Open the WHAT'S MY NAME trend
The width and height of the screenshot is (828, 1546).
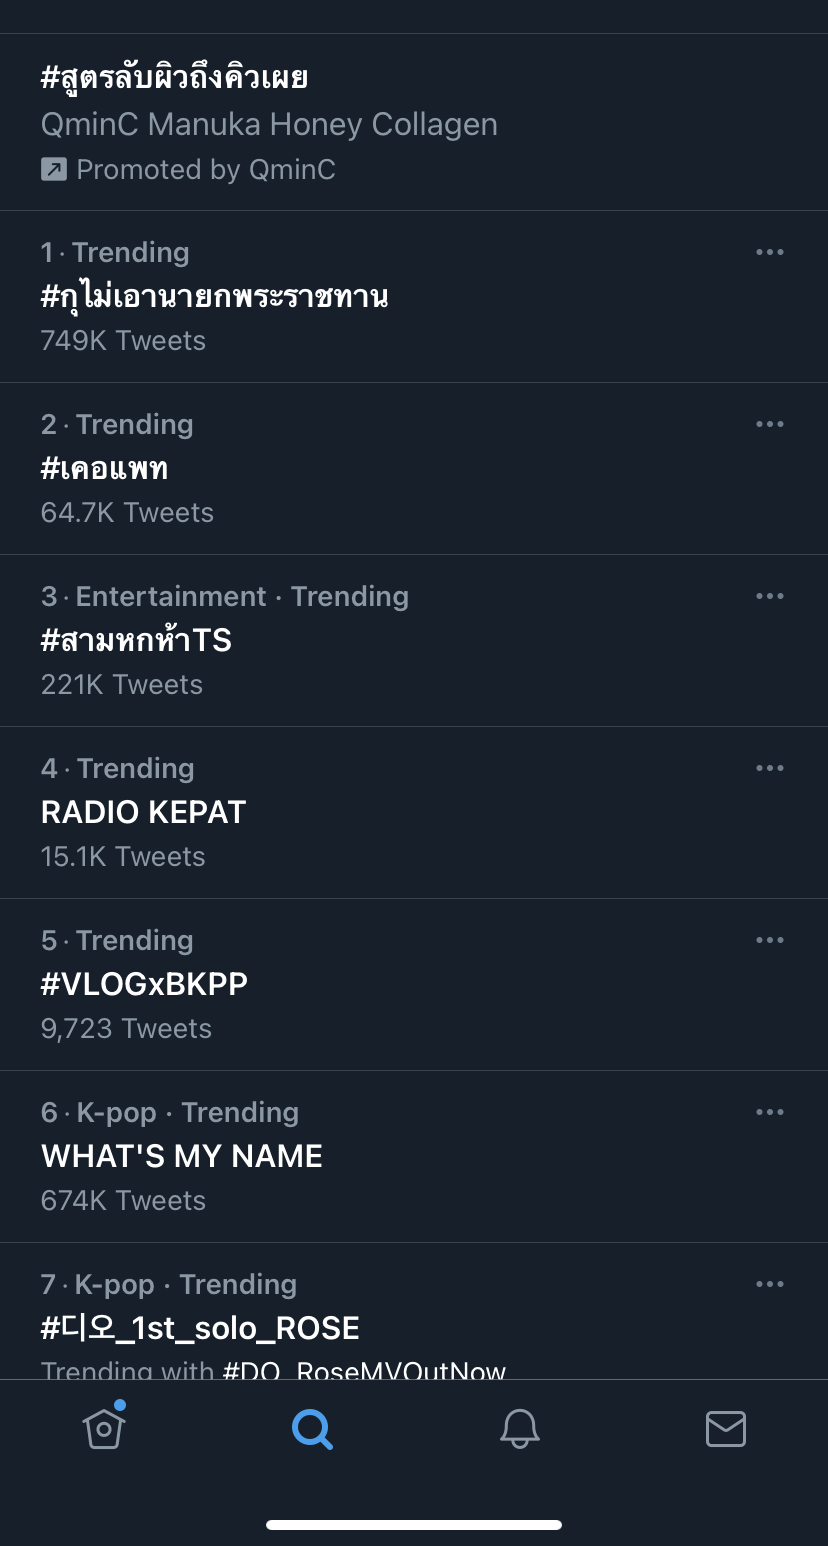(181, 1156)
